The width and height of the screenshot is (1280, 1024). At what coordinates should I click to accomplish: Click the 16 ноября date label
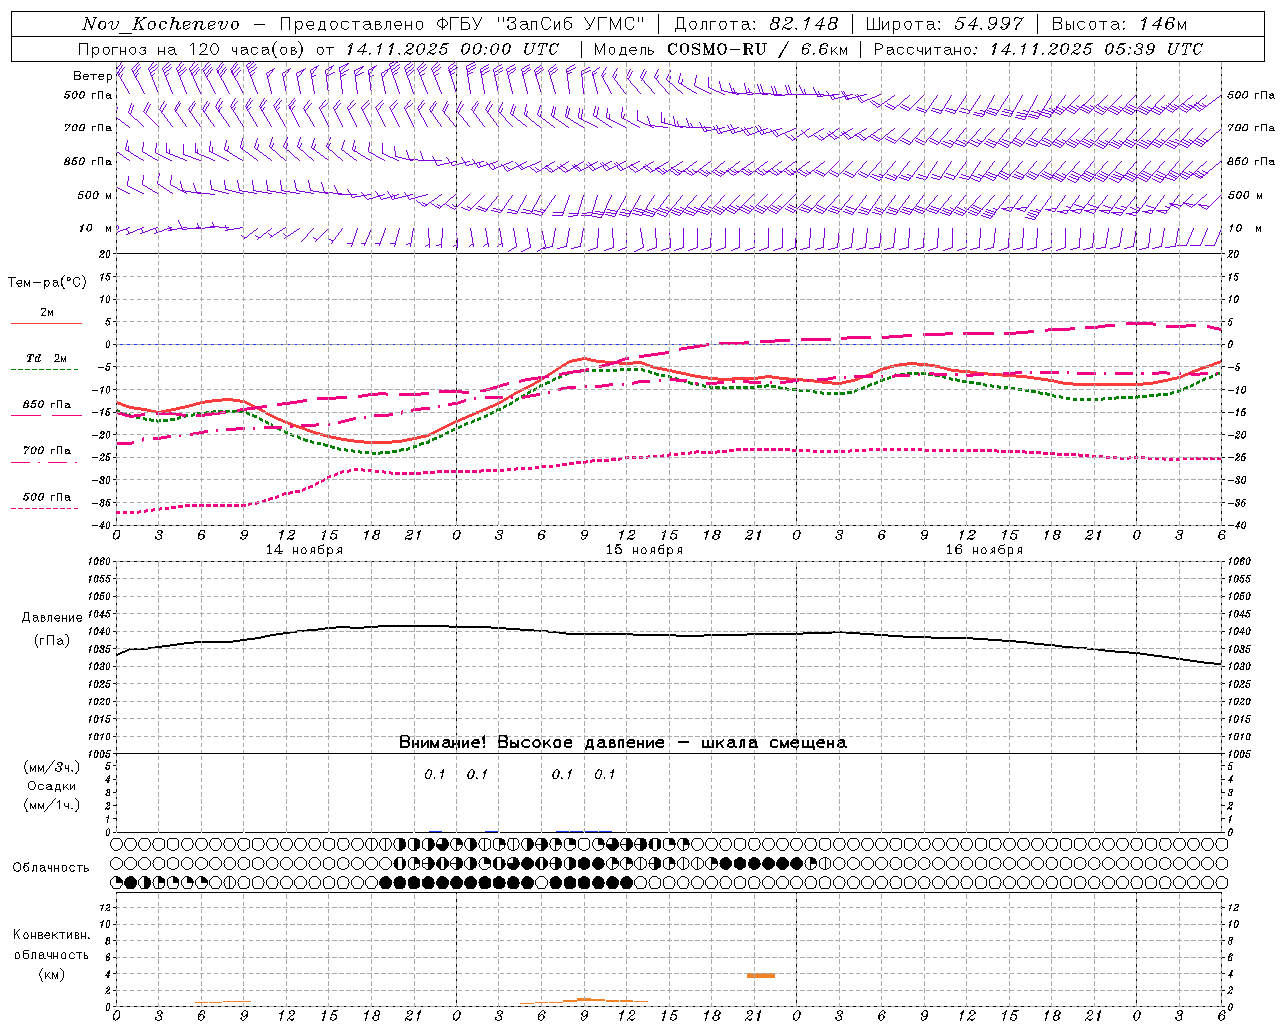pyautogui.click(x=984, y=550)
